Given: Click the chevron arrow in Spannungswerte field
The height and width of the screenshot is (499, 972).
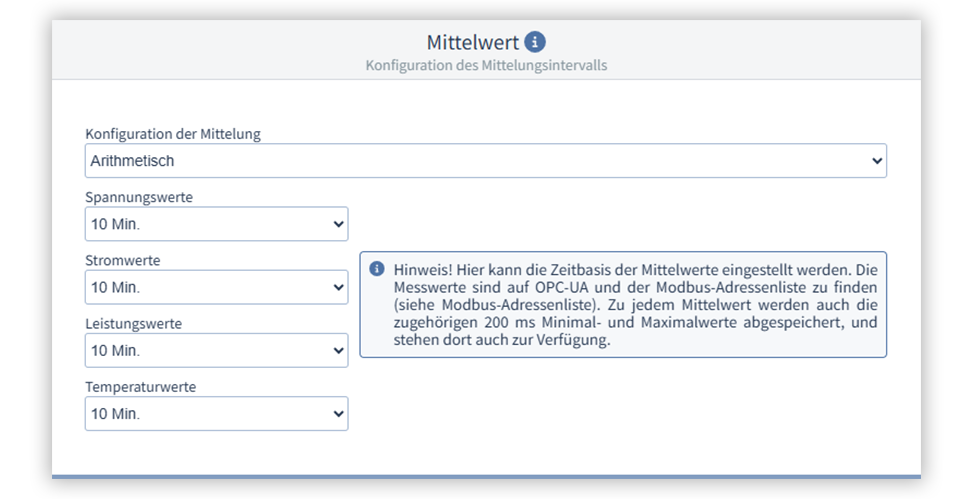Looking at the screenshot, I should 337,225.
